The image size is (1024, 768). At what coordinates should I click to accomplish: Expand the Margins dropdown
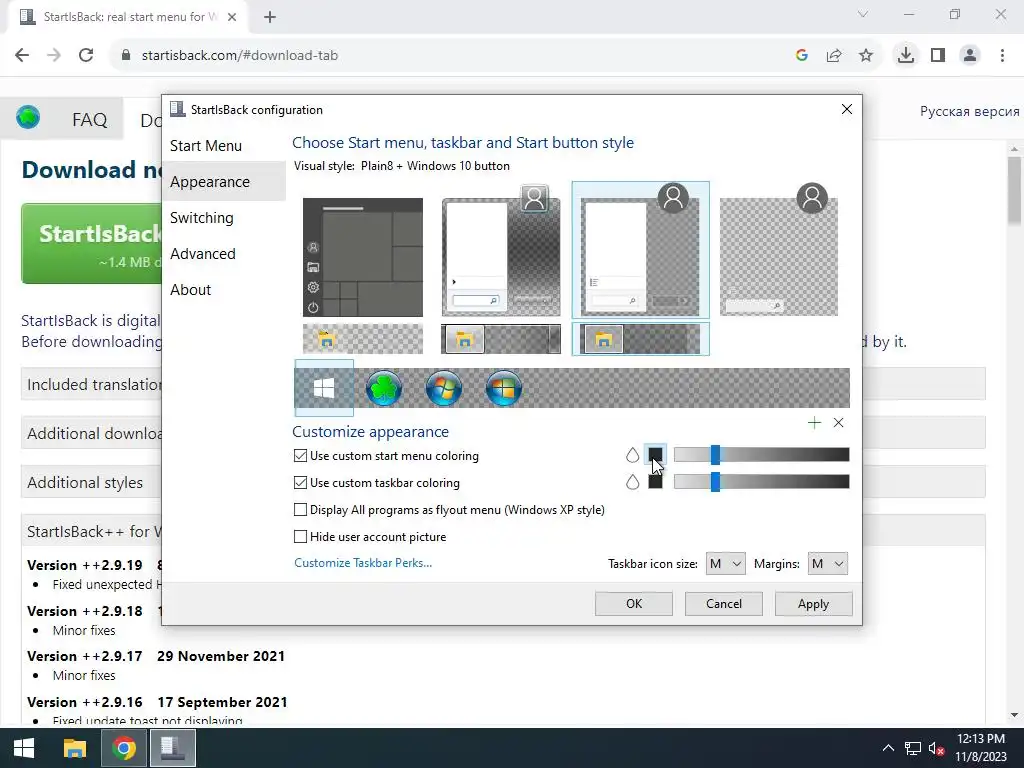pos(827,564)
